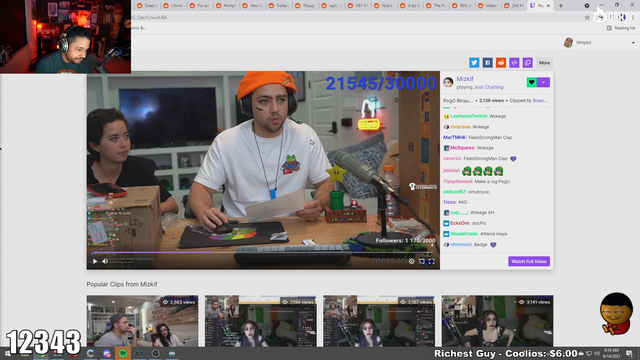Open clip player settings gear
Screen dimensions: 640x360
pyautogui.click(x=411, y=261)
